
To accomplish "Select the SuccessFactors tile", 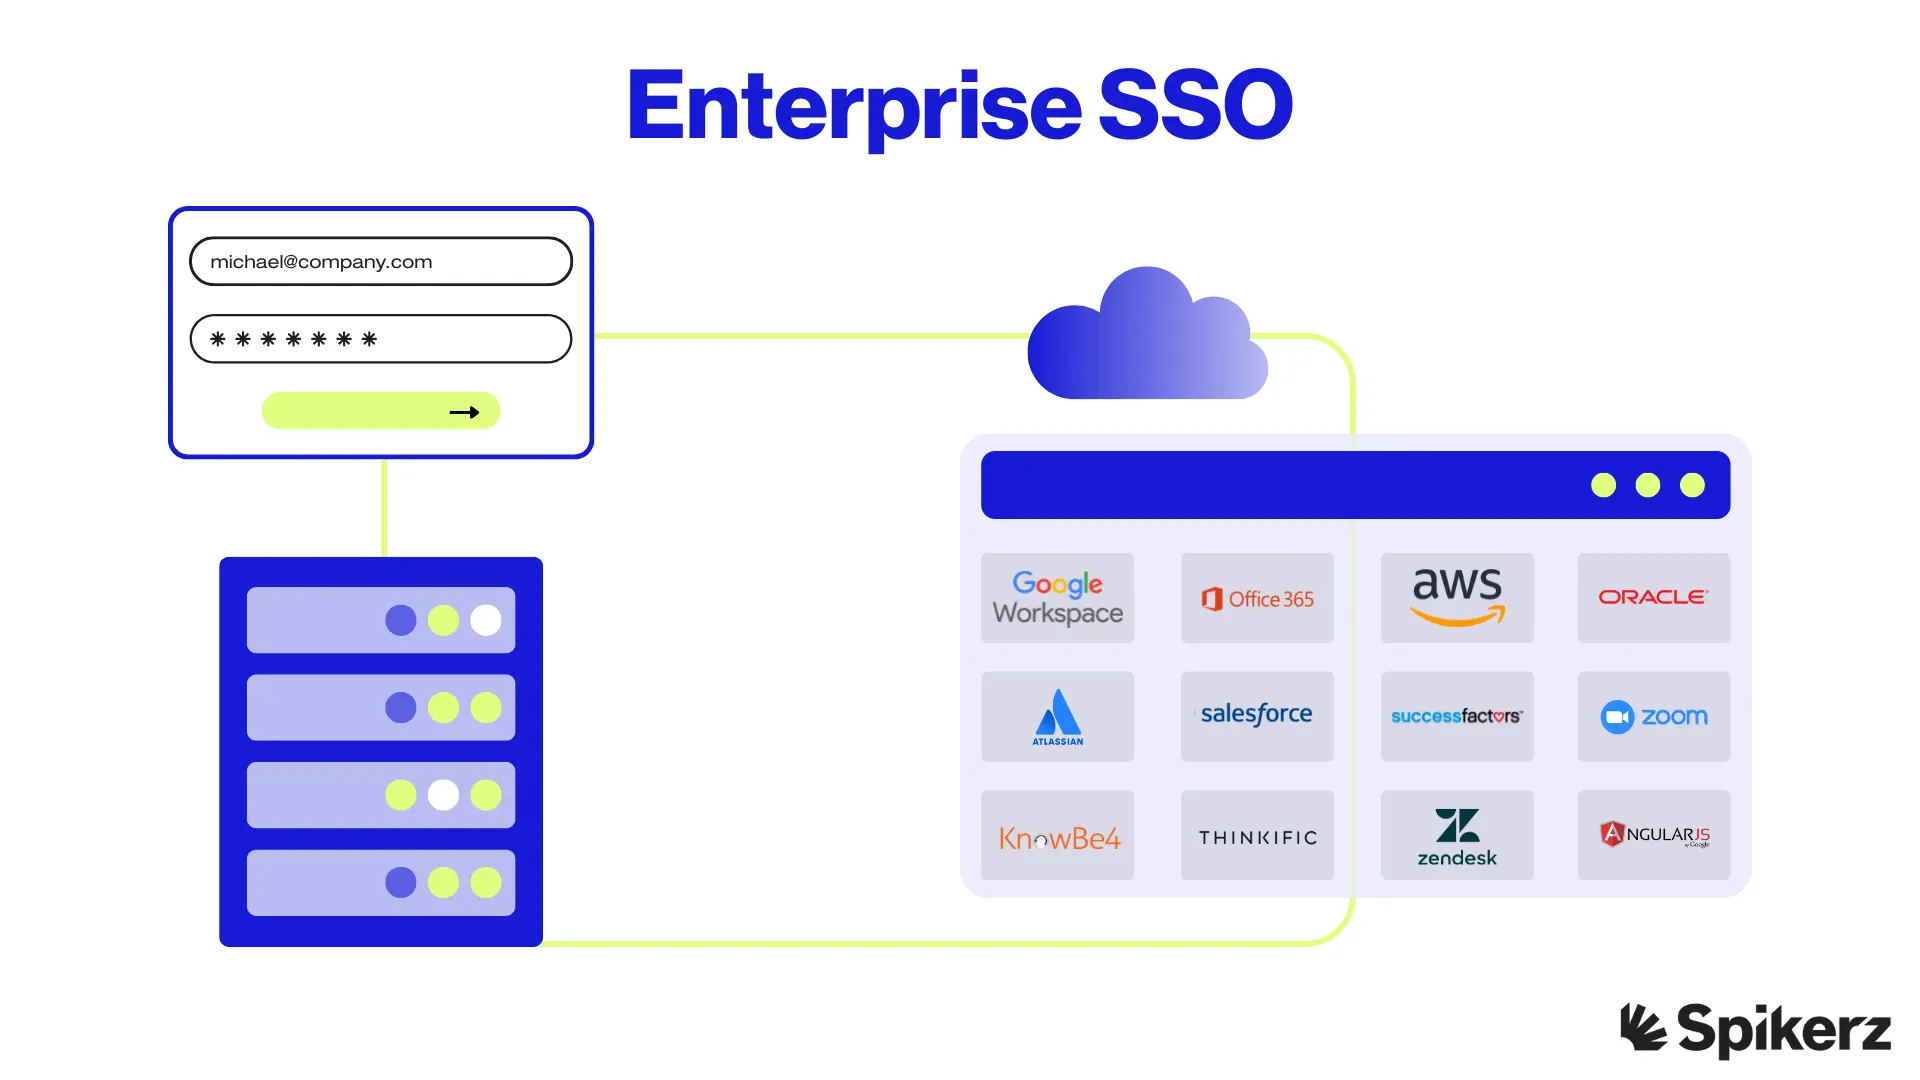I will pyautogui.click(x=1457, y=716).
